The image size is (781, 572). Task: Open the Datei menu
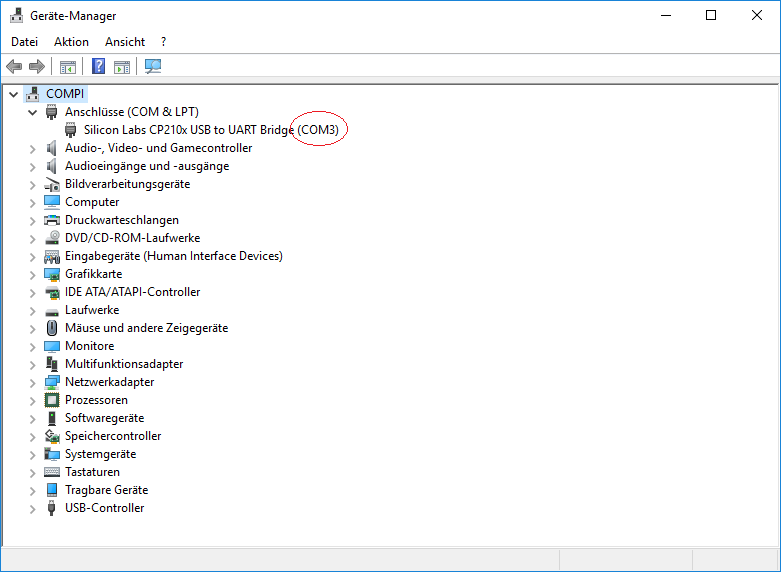[24, 42]
